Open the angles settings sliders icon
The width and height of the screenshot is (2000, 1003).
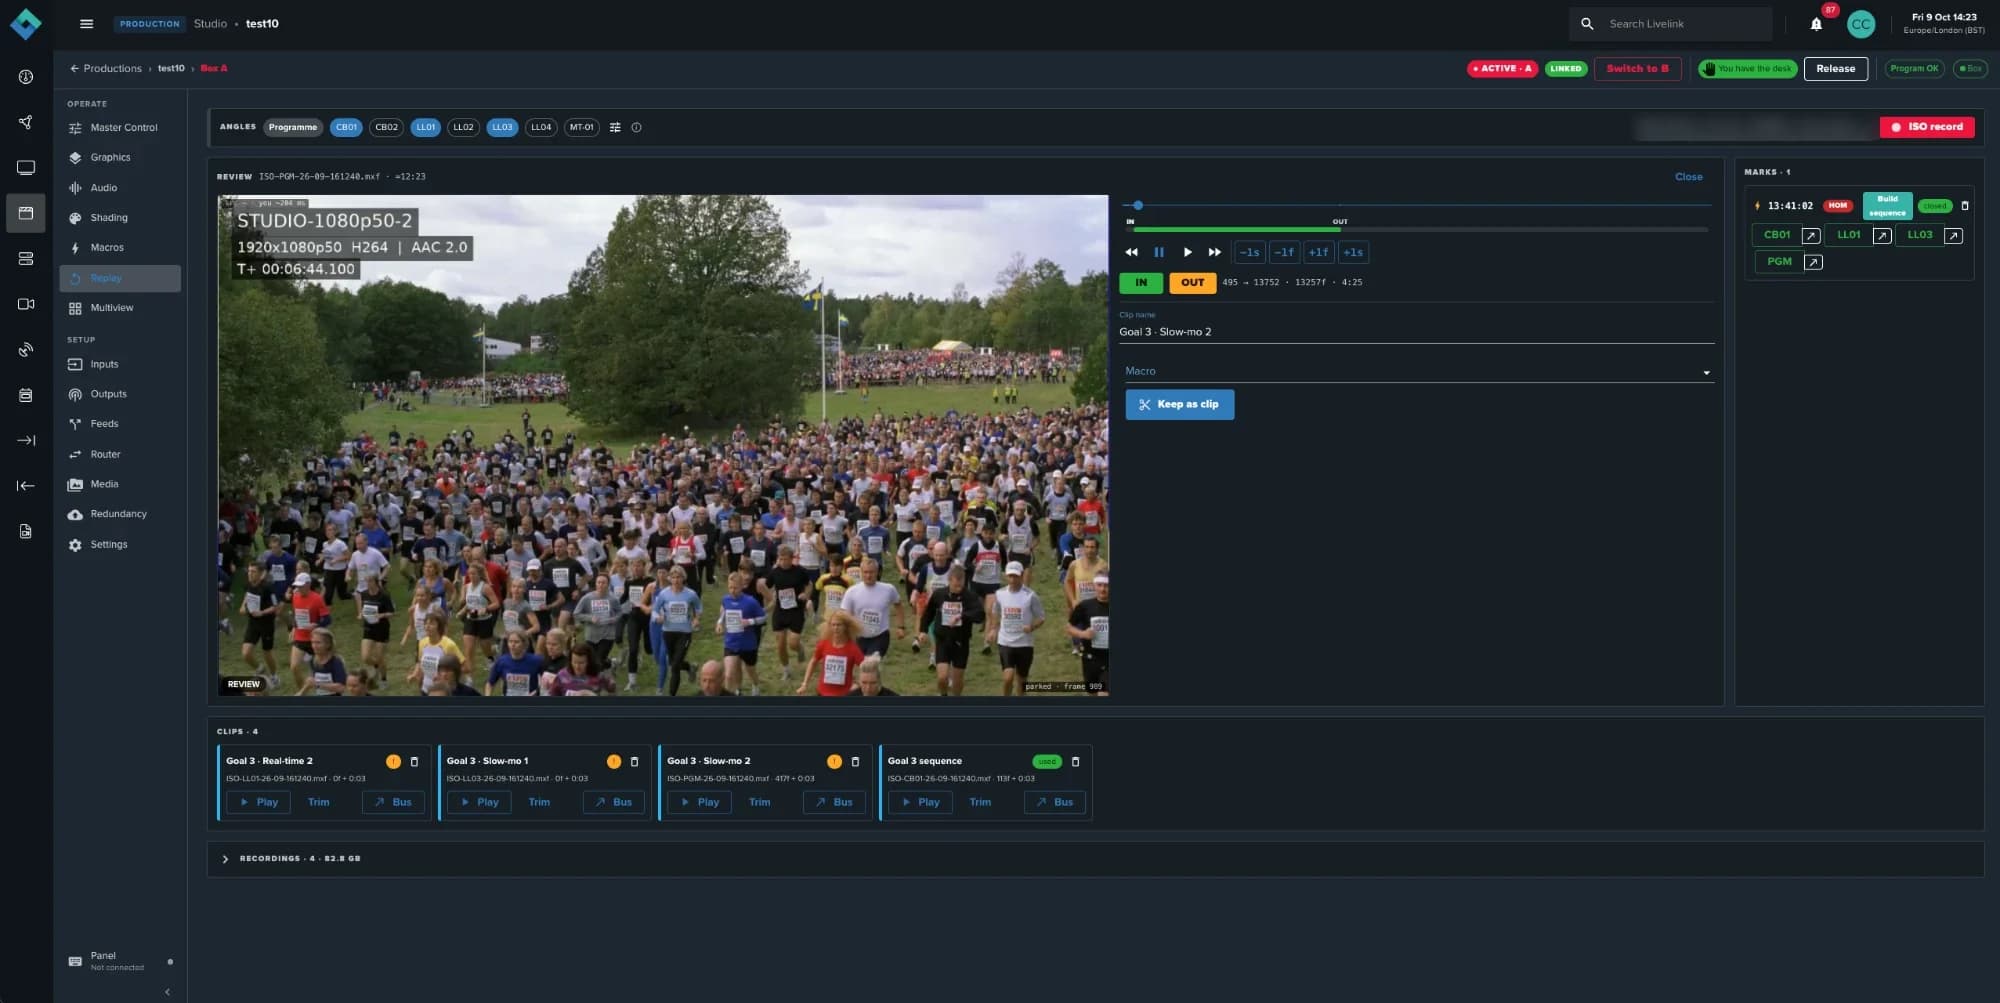615,127
